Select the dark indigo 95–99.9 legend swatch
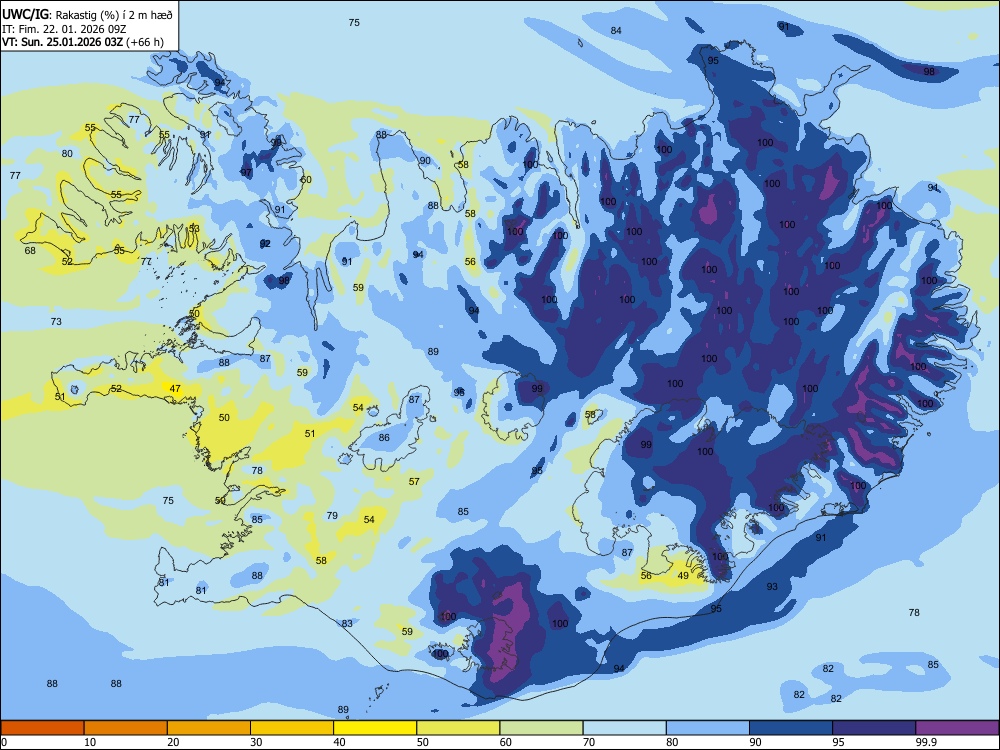Viewport: 1000px width, 750px height. coord(874,728)
